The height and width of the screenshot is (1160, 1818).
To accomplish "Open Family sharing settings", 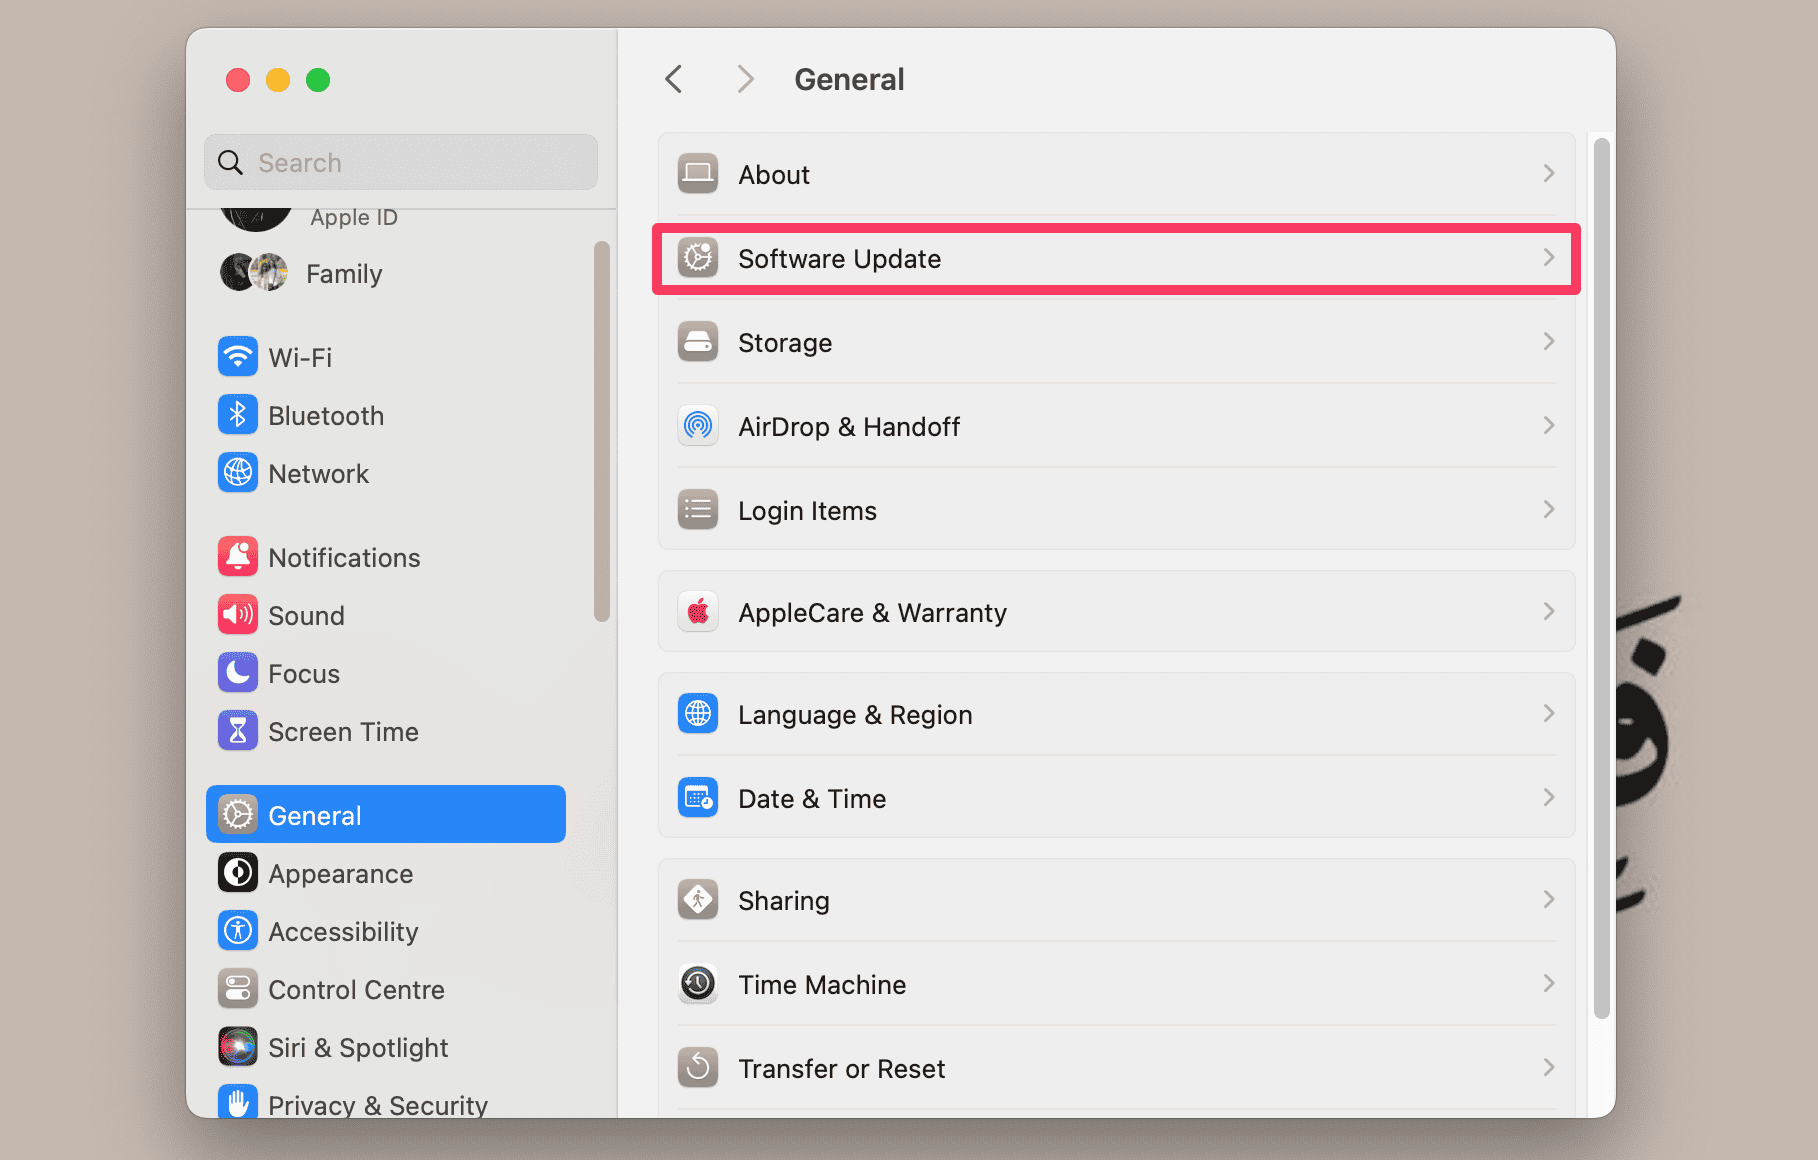I will tap(343, 273).
